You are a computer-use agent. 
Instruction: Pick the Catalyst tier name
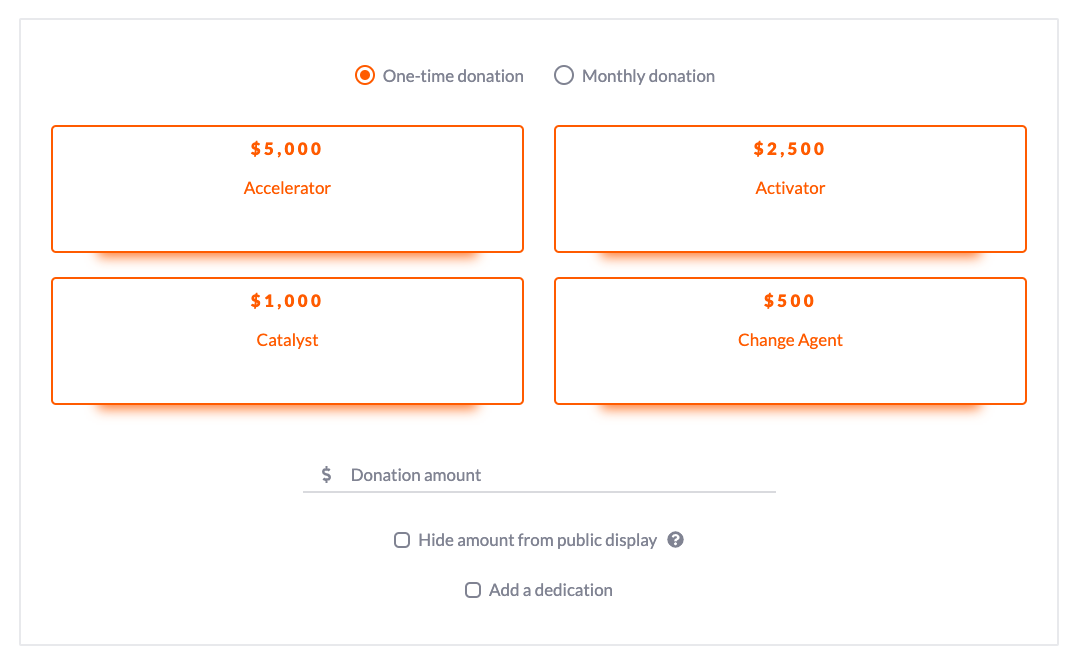pyautogui.click(x=287, y=340)
